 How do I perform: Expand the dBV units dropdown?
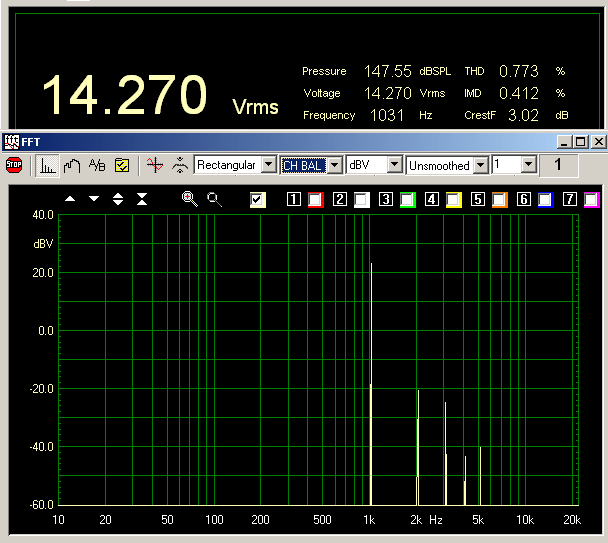coord(394,165)
